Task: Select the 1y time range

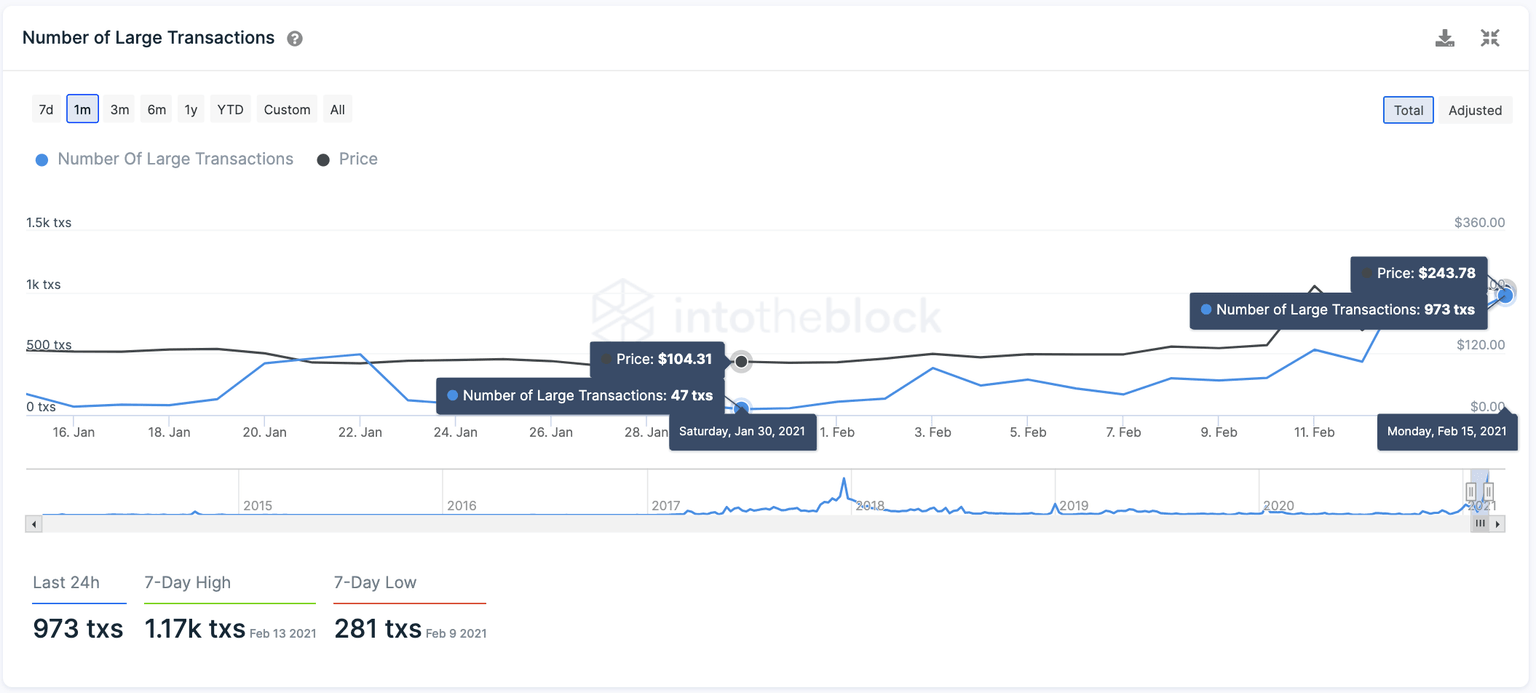Action: [190, 109]
